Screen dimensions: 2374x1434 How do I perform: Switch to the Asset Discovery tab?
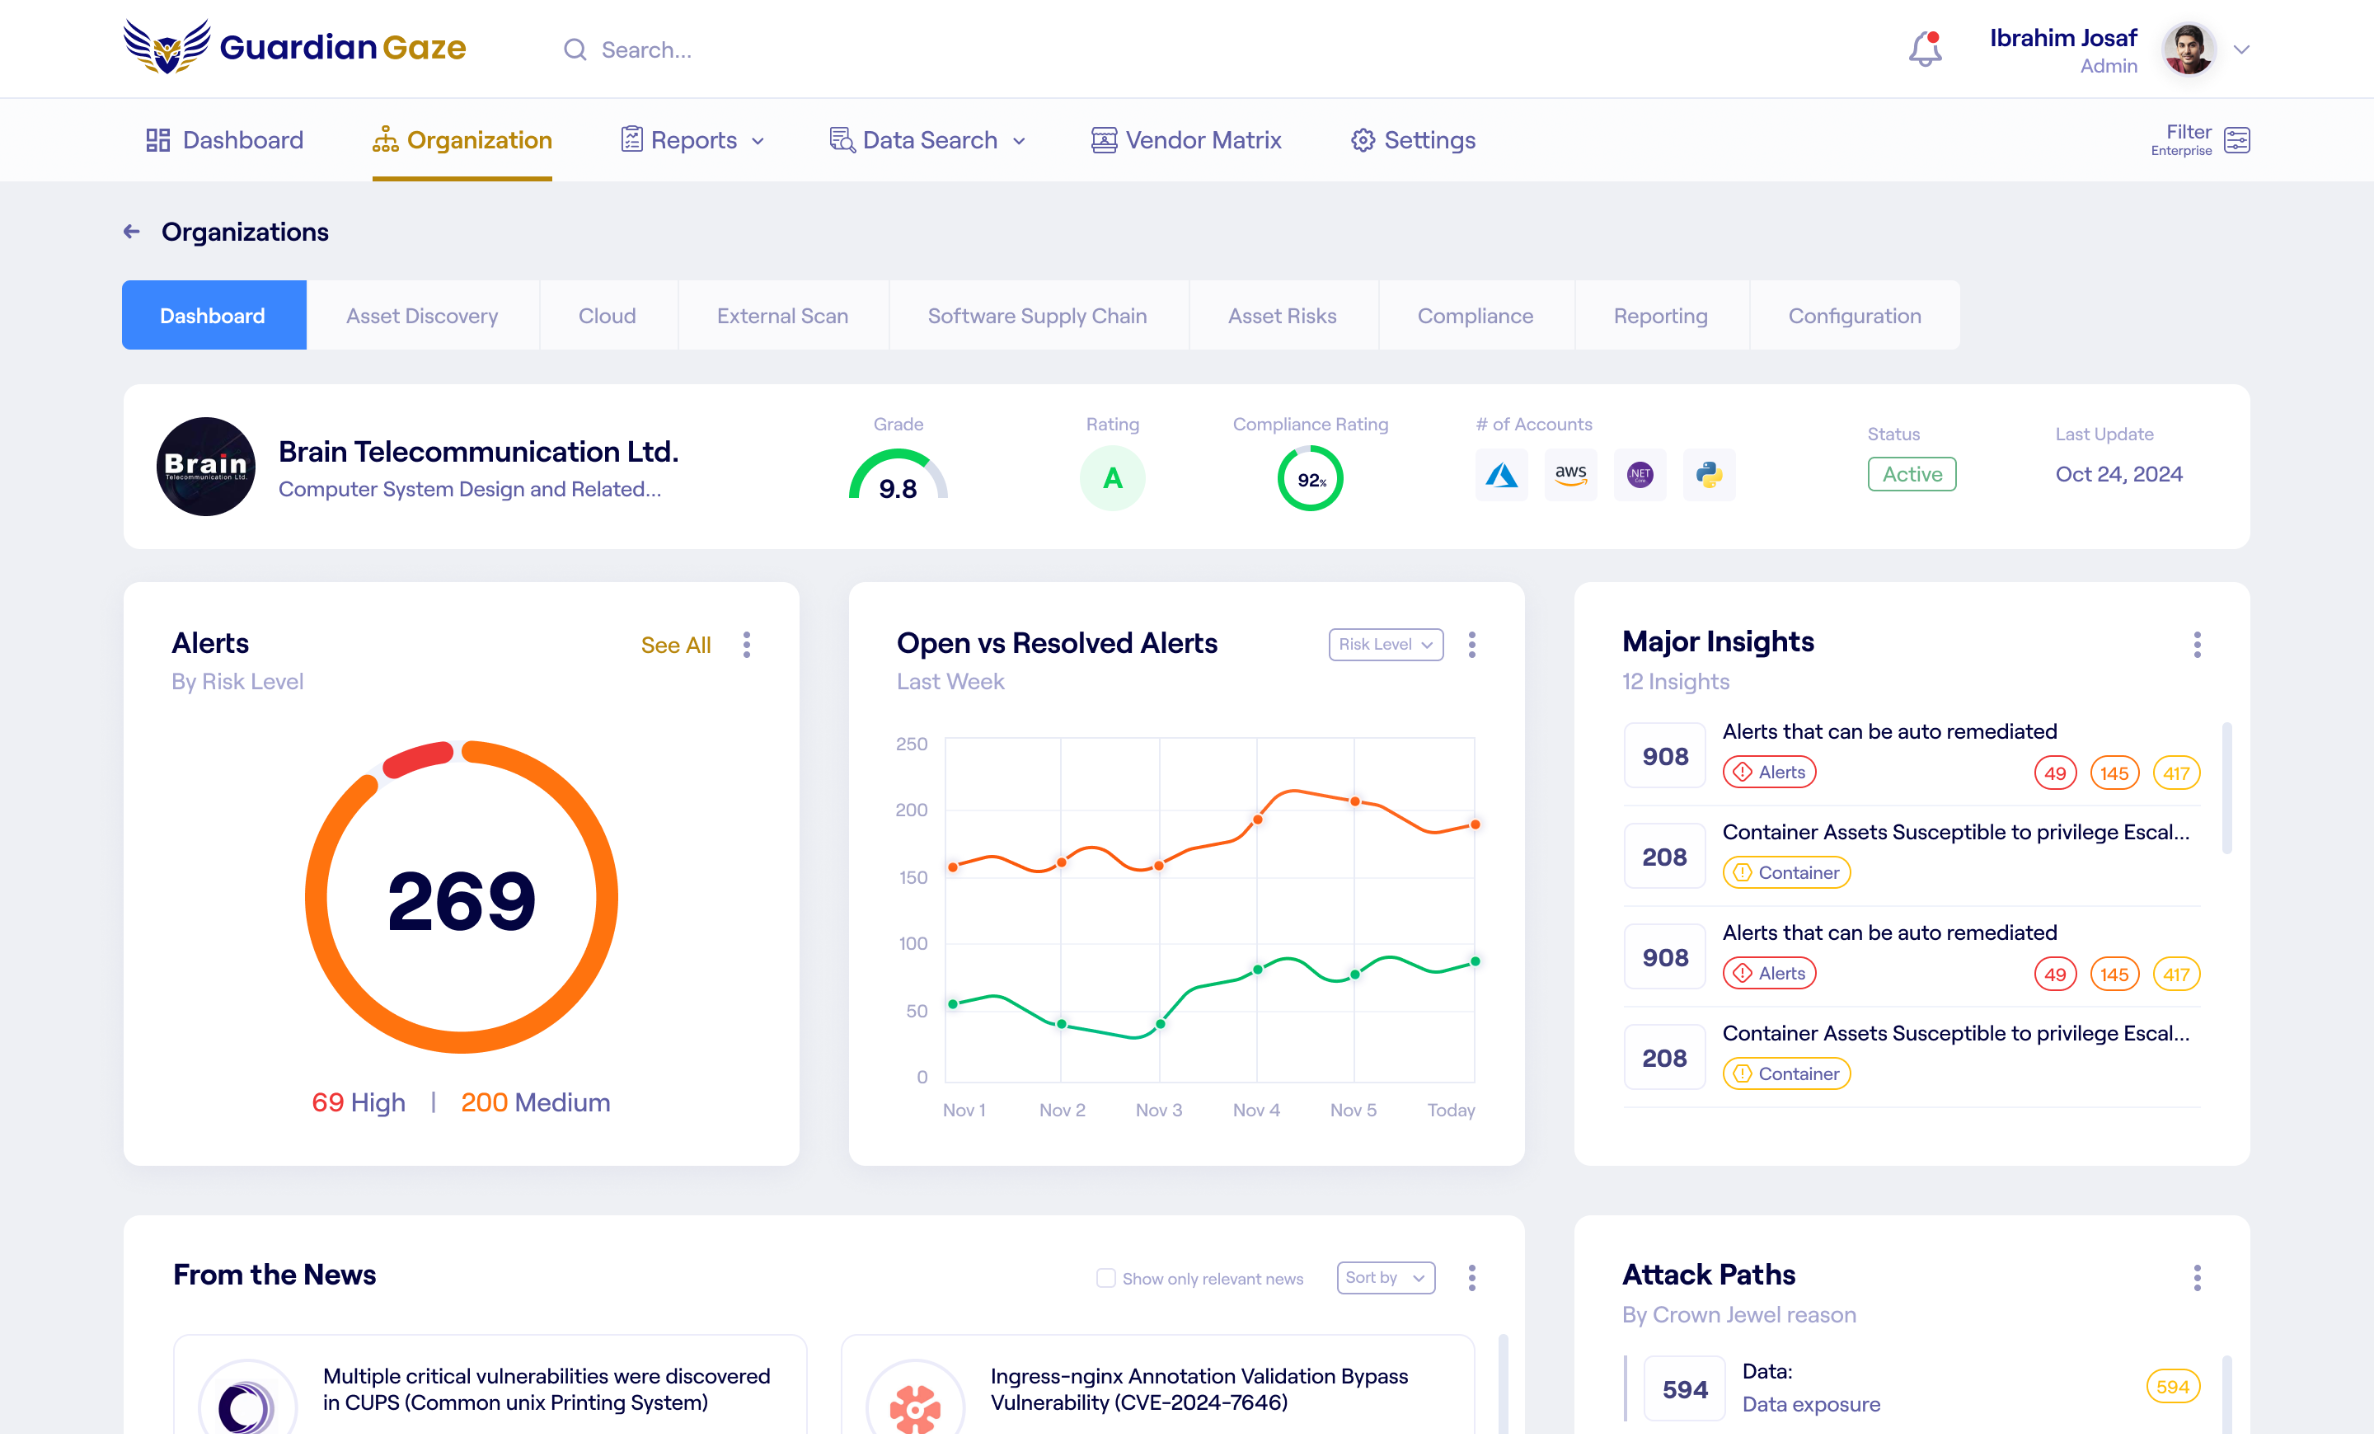(x=422, y=316)
